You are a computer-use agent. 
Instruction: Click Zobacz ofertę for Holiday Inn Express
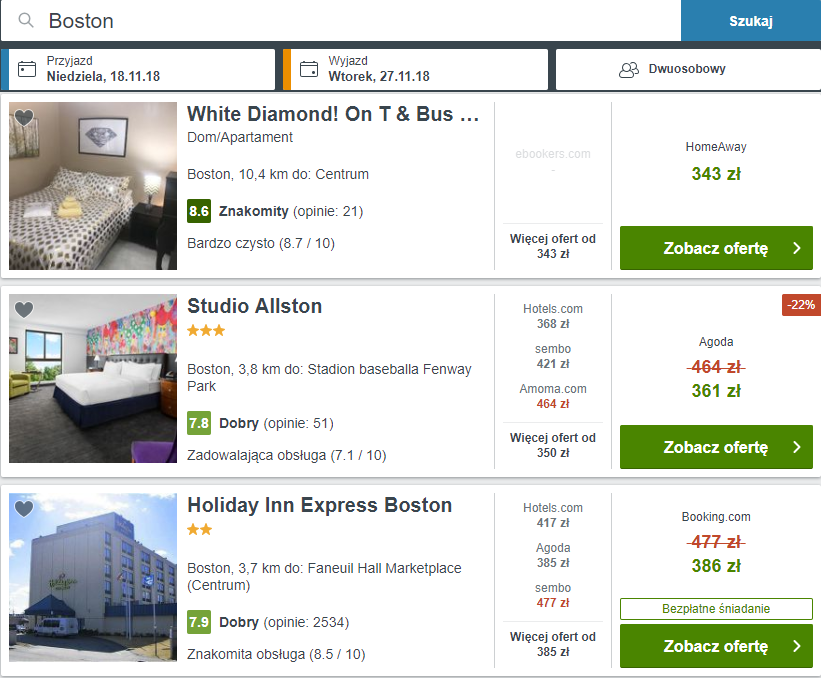click(x=716, y=646)
